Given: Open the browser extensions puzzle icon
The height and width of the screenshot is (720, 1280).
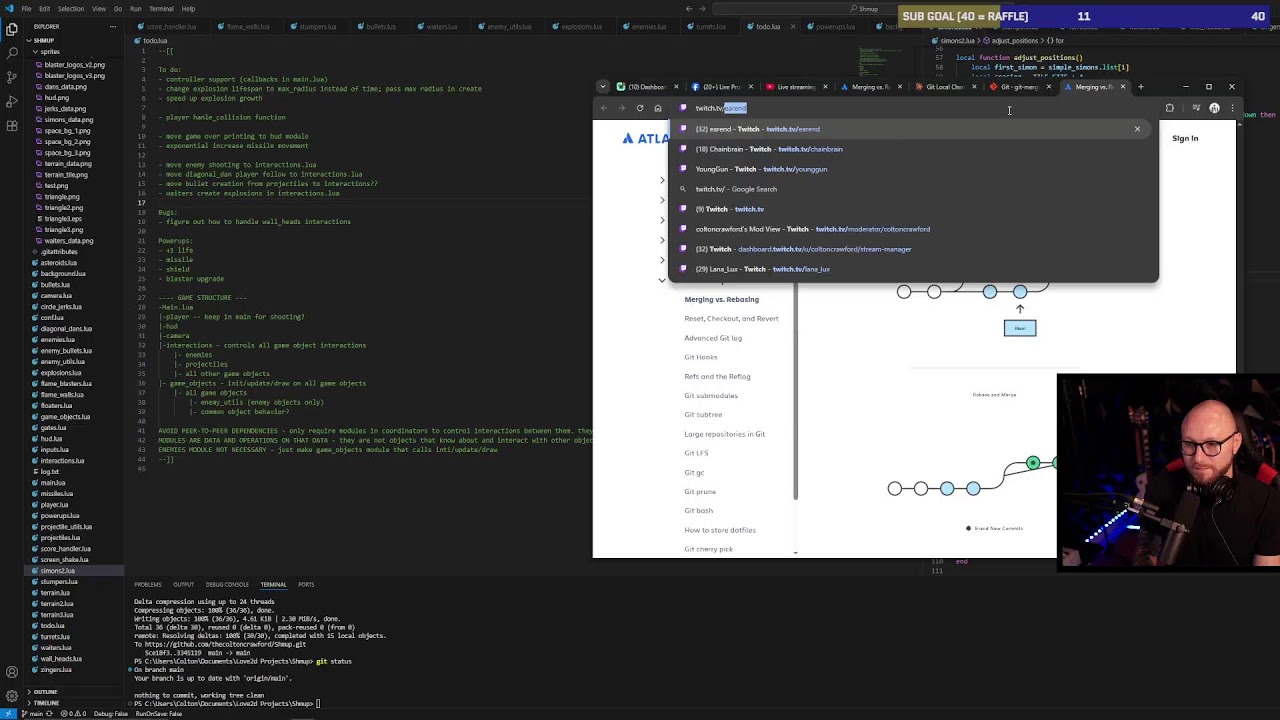Looking at the screenshot, I should point(1169,108).
